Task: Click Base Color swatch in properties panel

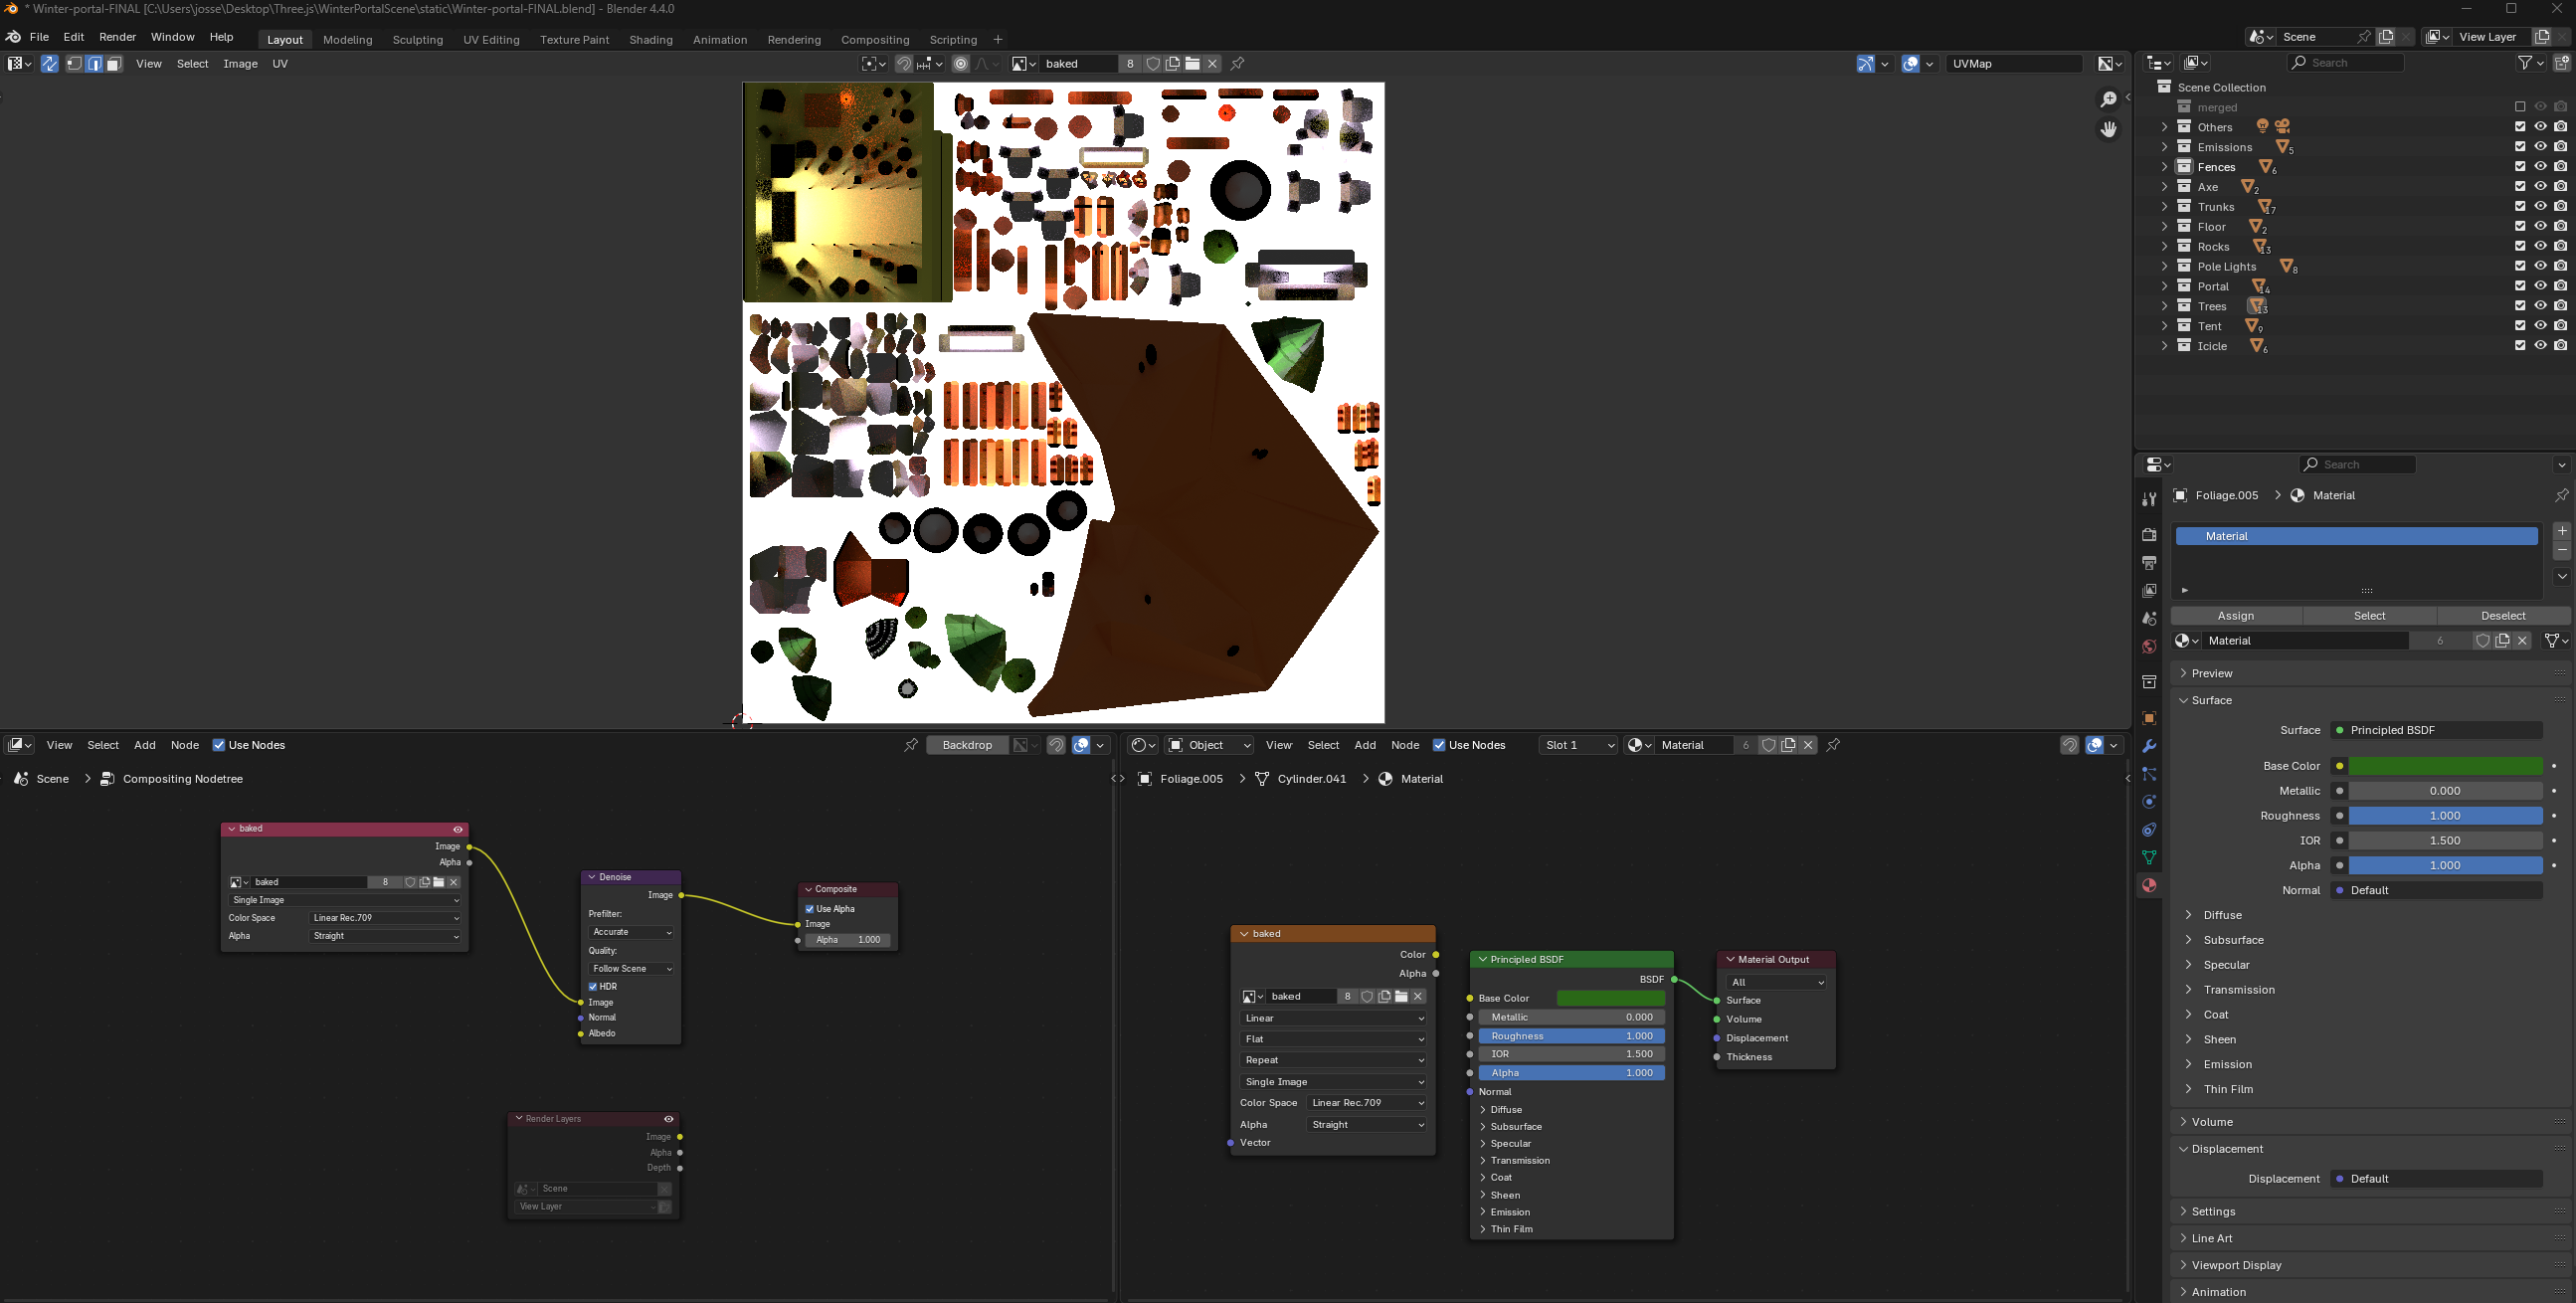Action: point(2445,766)
